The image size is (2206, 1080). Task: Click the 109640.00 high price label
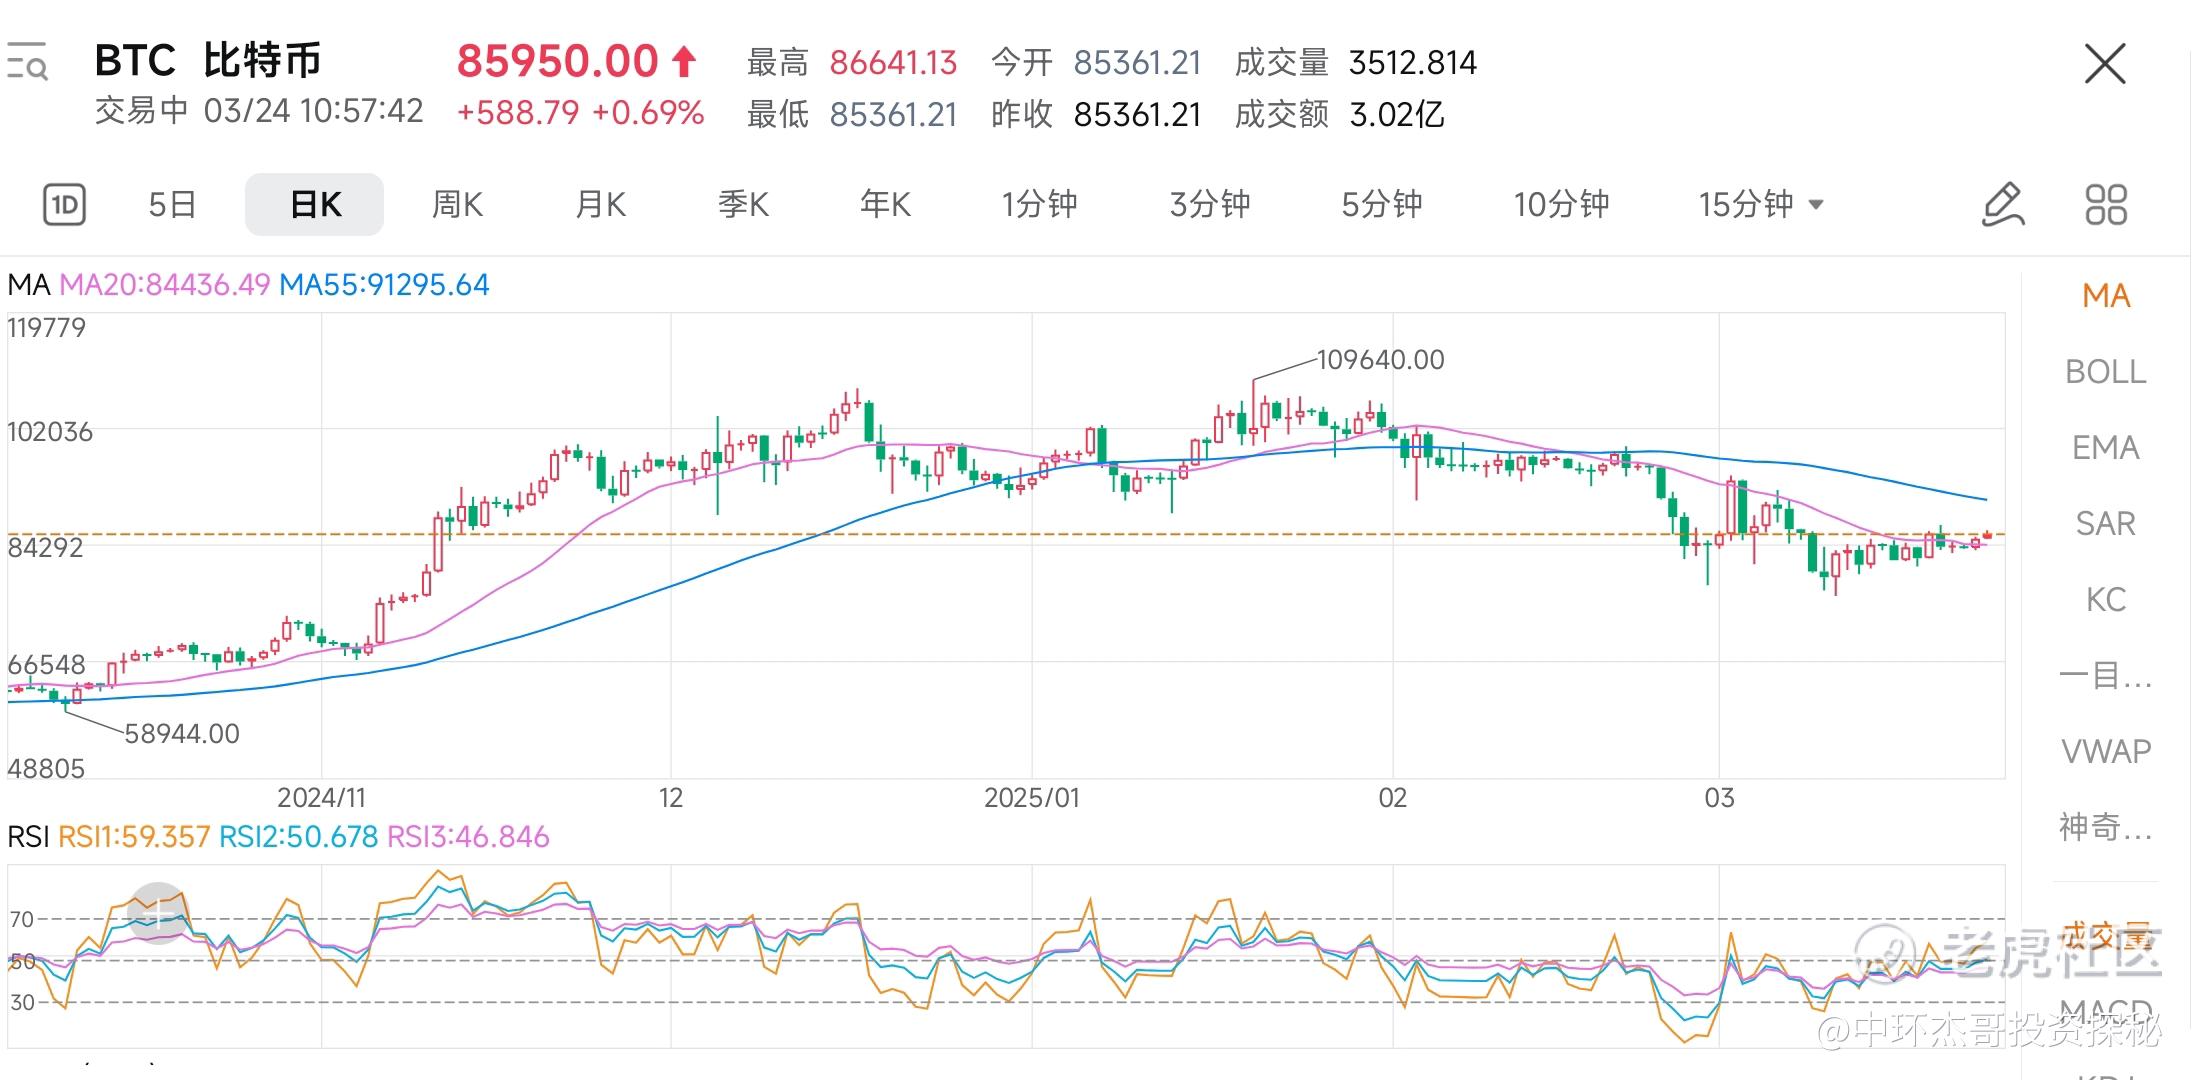click(1380, 360)
